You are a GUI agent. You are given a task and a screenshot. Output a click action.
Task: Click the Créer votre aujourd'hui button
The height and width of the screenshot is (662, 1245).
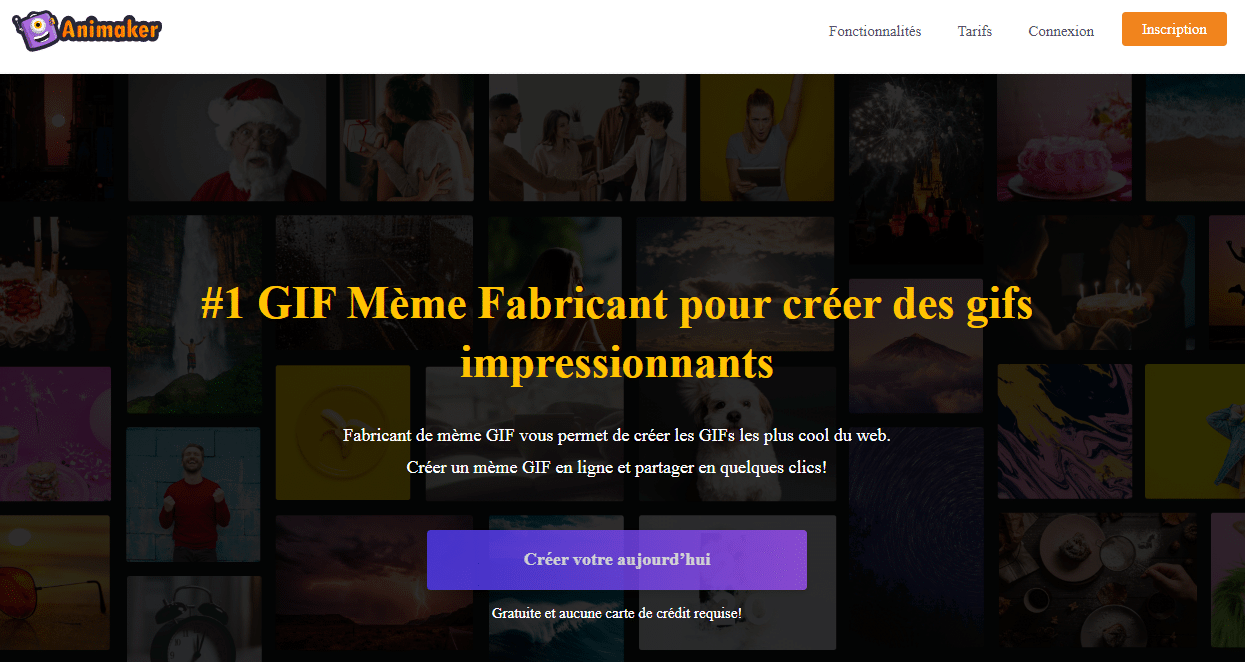click(x=616, y=560)
